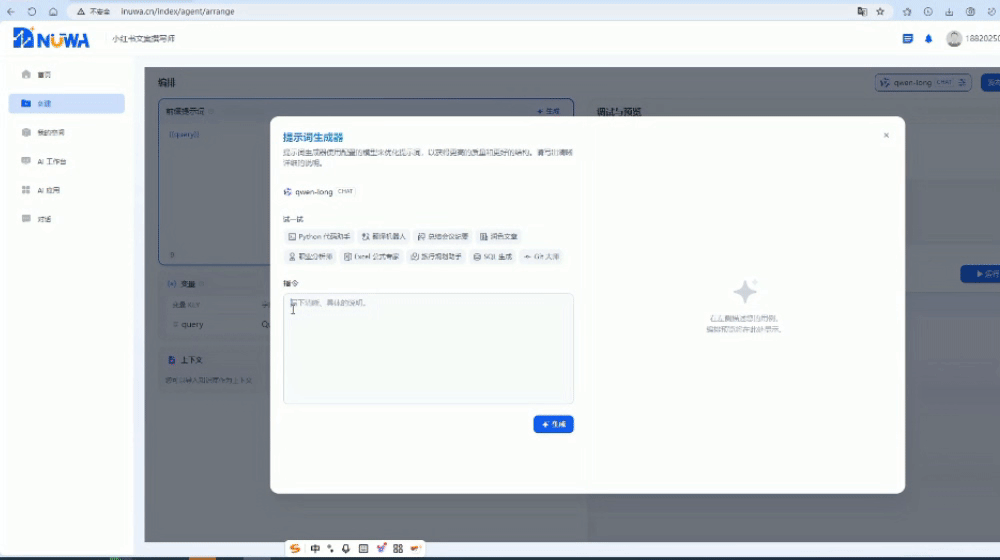Toggle punctuation mode in the IME toolbar
Image resolution: width=1000 pixels, height=560 pixels.
[x=330, y=549]
